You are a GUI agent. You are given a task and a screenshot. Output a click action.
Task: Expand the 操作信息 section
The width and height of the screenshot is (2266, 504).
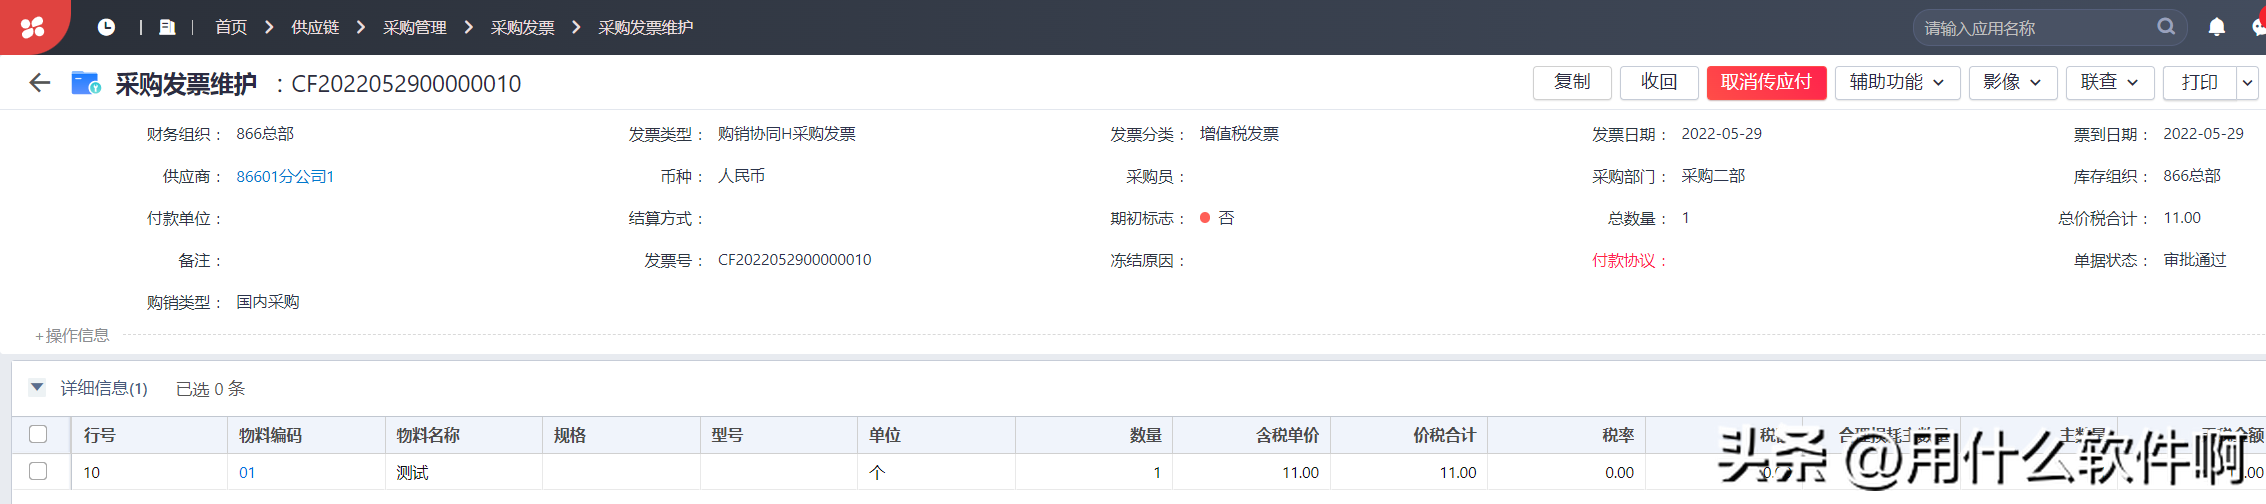(72, 336)
